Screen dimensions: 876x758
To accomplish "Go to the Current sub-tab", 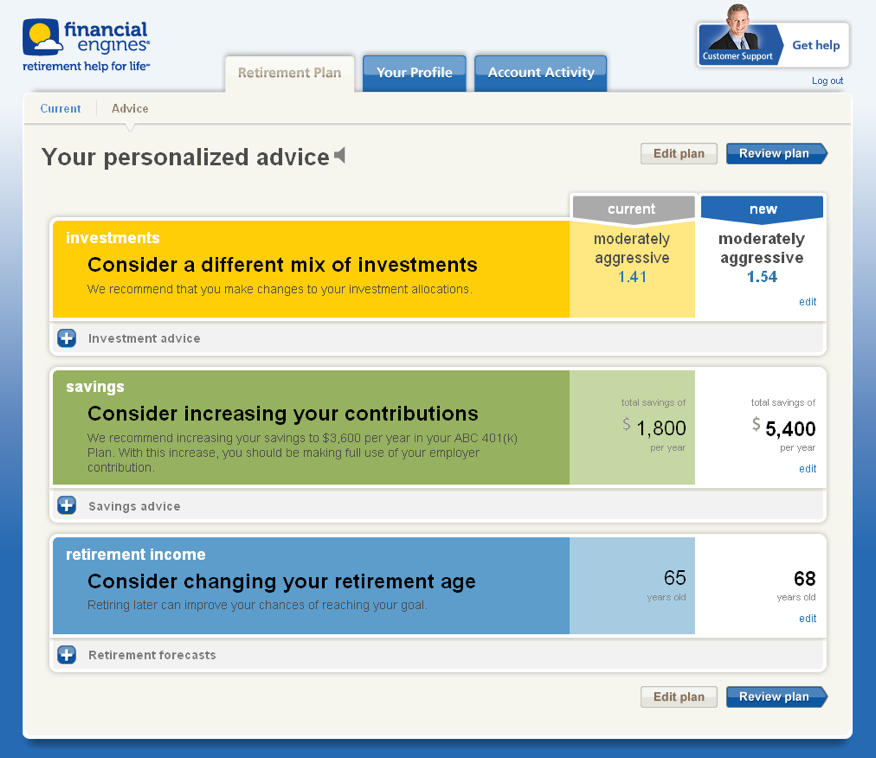I will pos(60,108).
